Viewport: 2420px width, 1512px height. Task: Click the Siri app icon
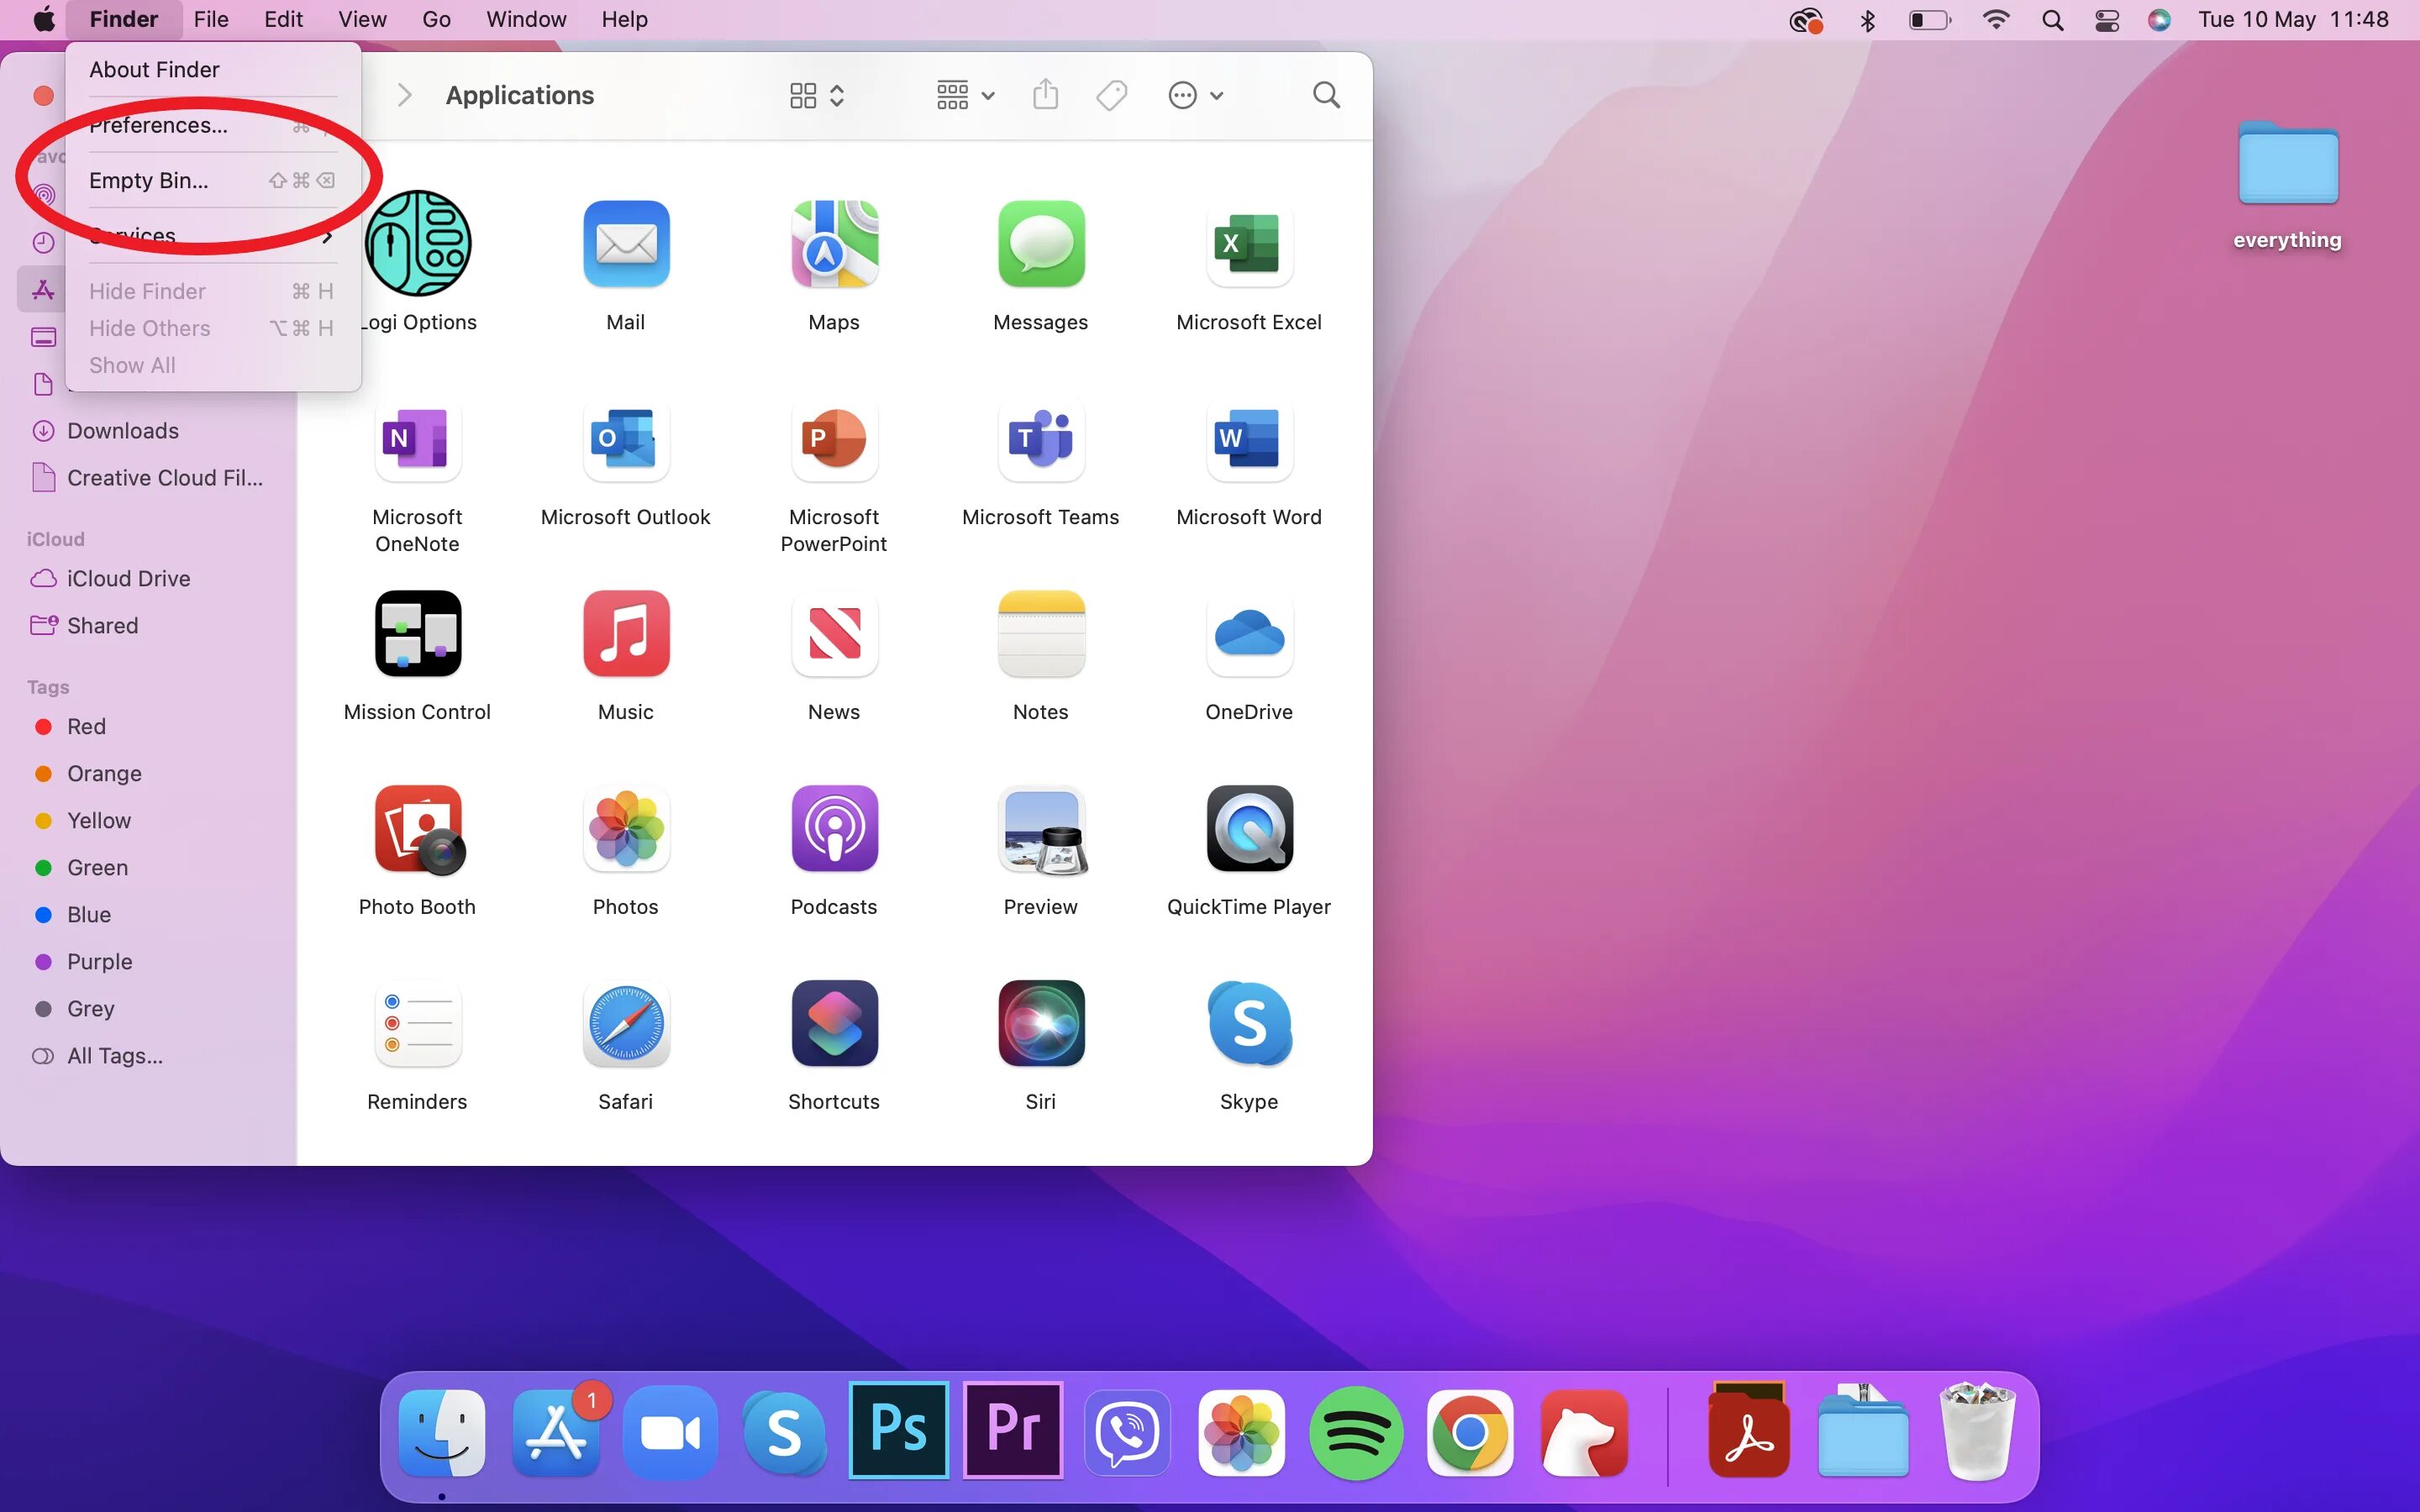[x=1041, y=1024]
